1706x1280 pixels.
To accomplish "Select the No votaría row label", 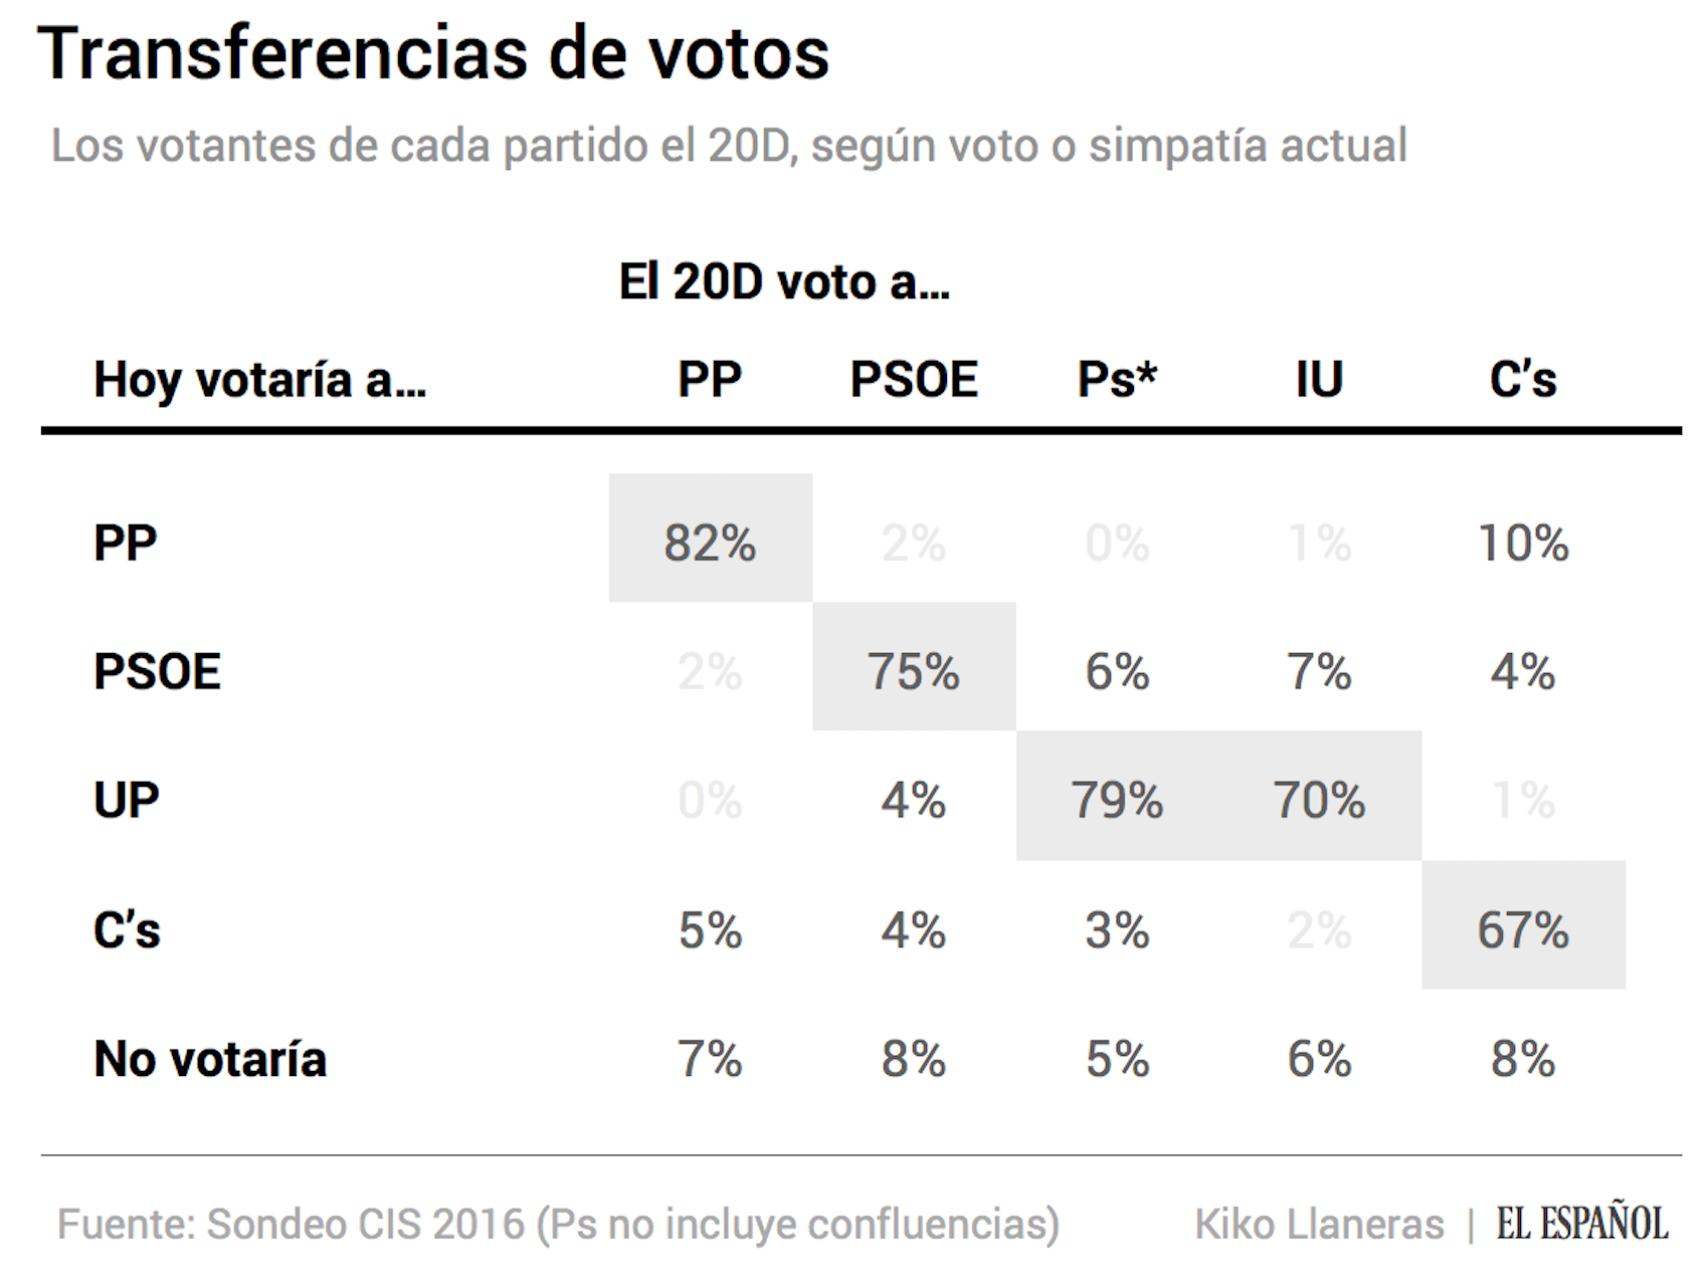I will [210, 1059].
